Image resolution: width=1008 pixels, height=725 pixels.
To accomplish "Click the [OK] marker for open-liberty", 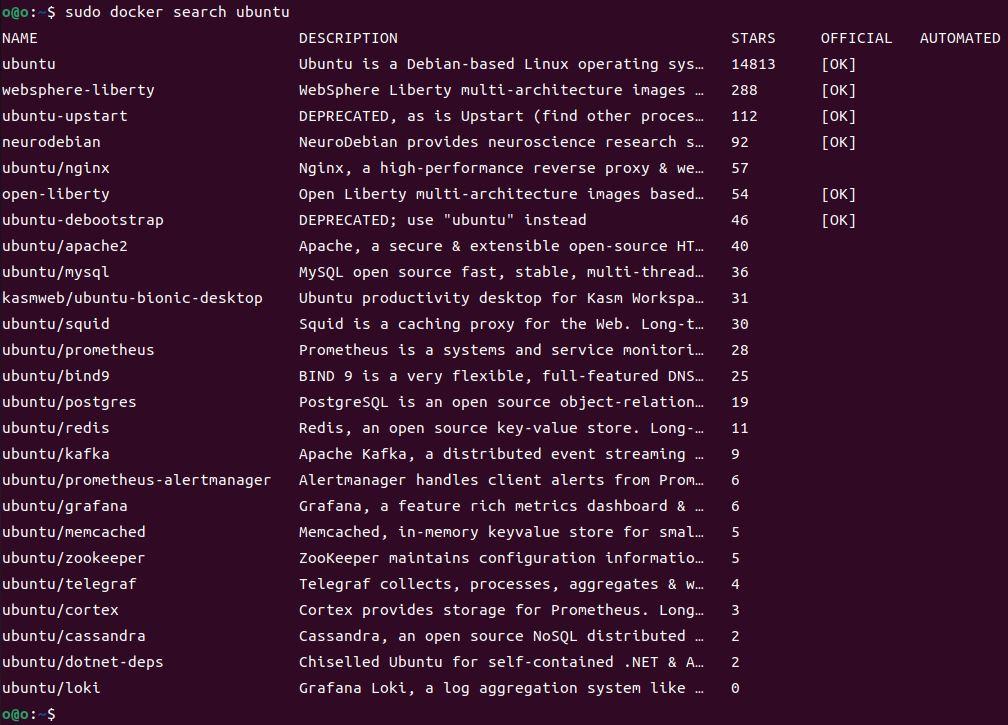I will (838, 194).
